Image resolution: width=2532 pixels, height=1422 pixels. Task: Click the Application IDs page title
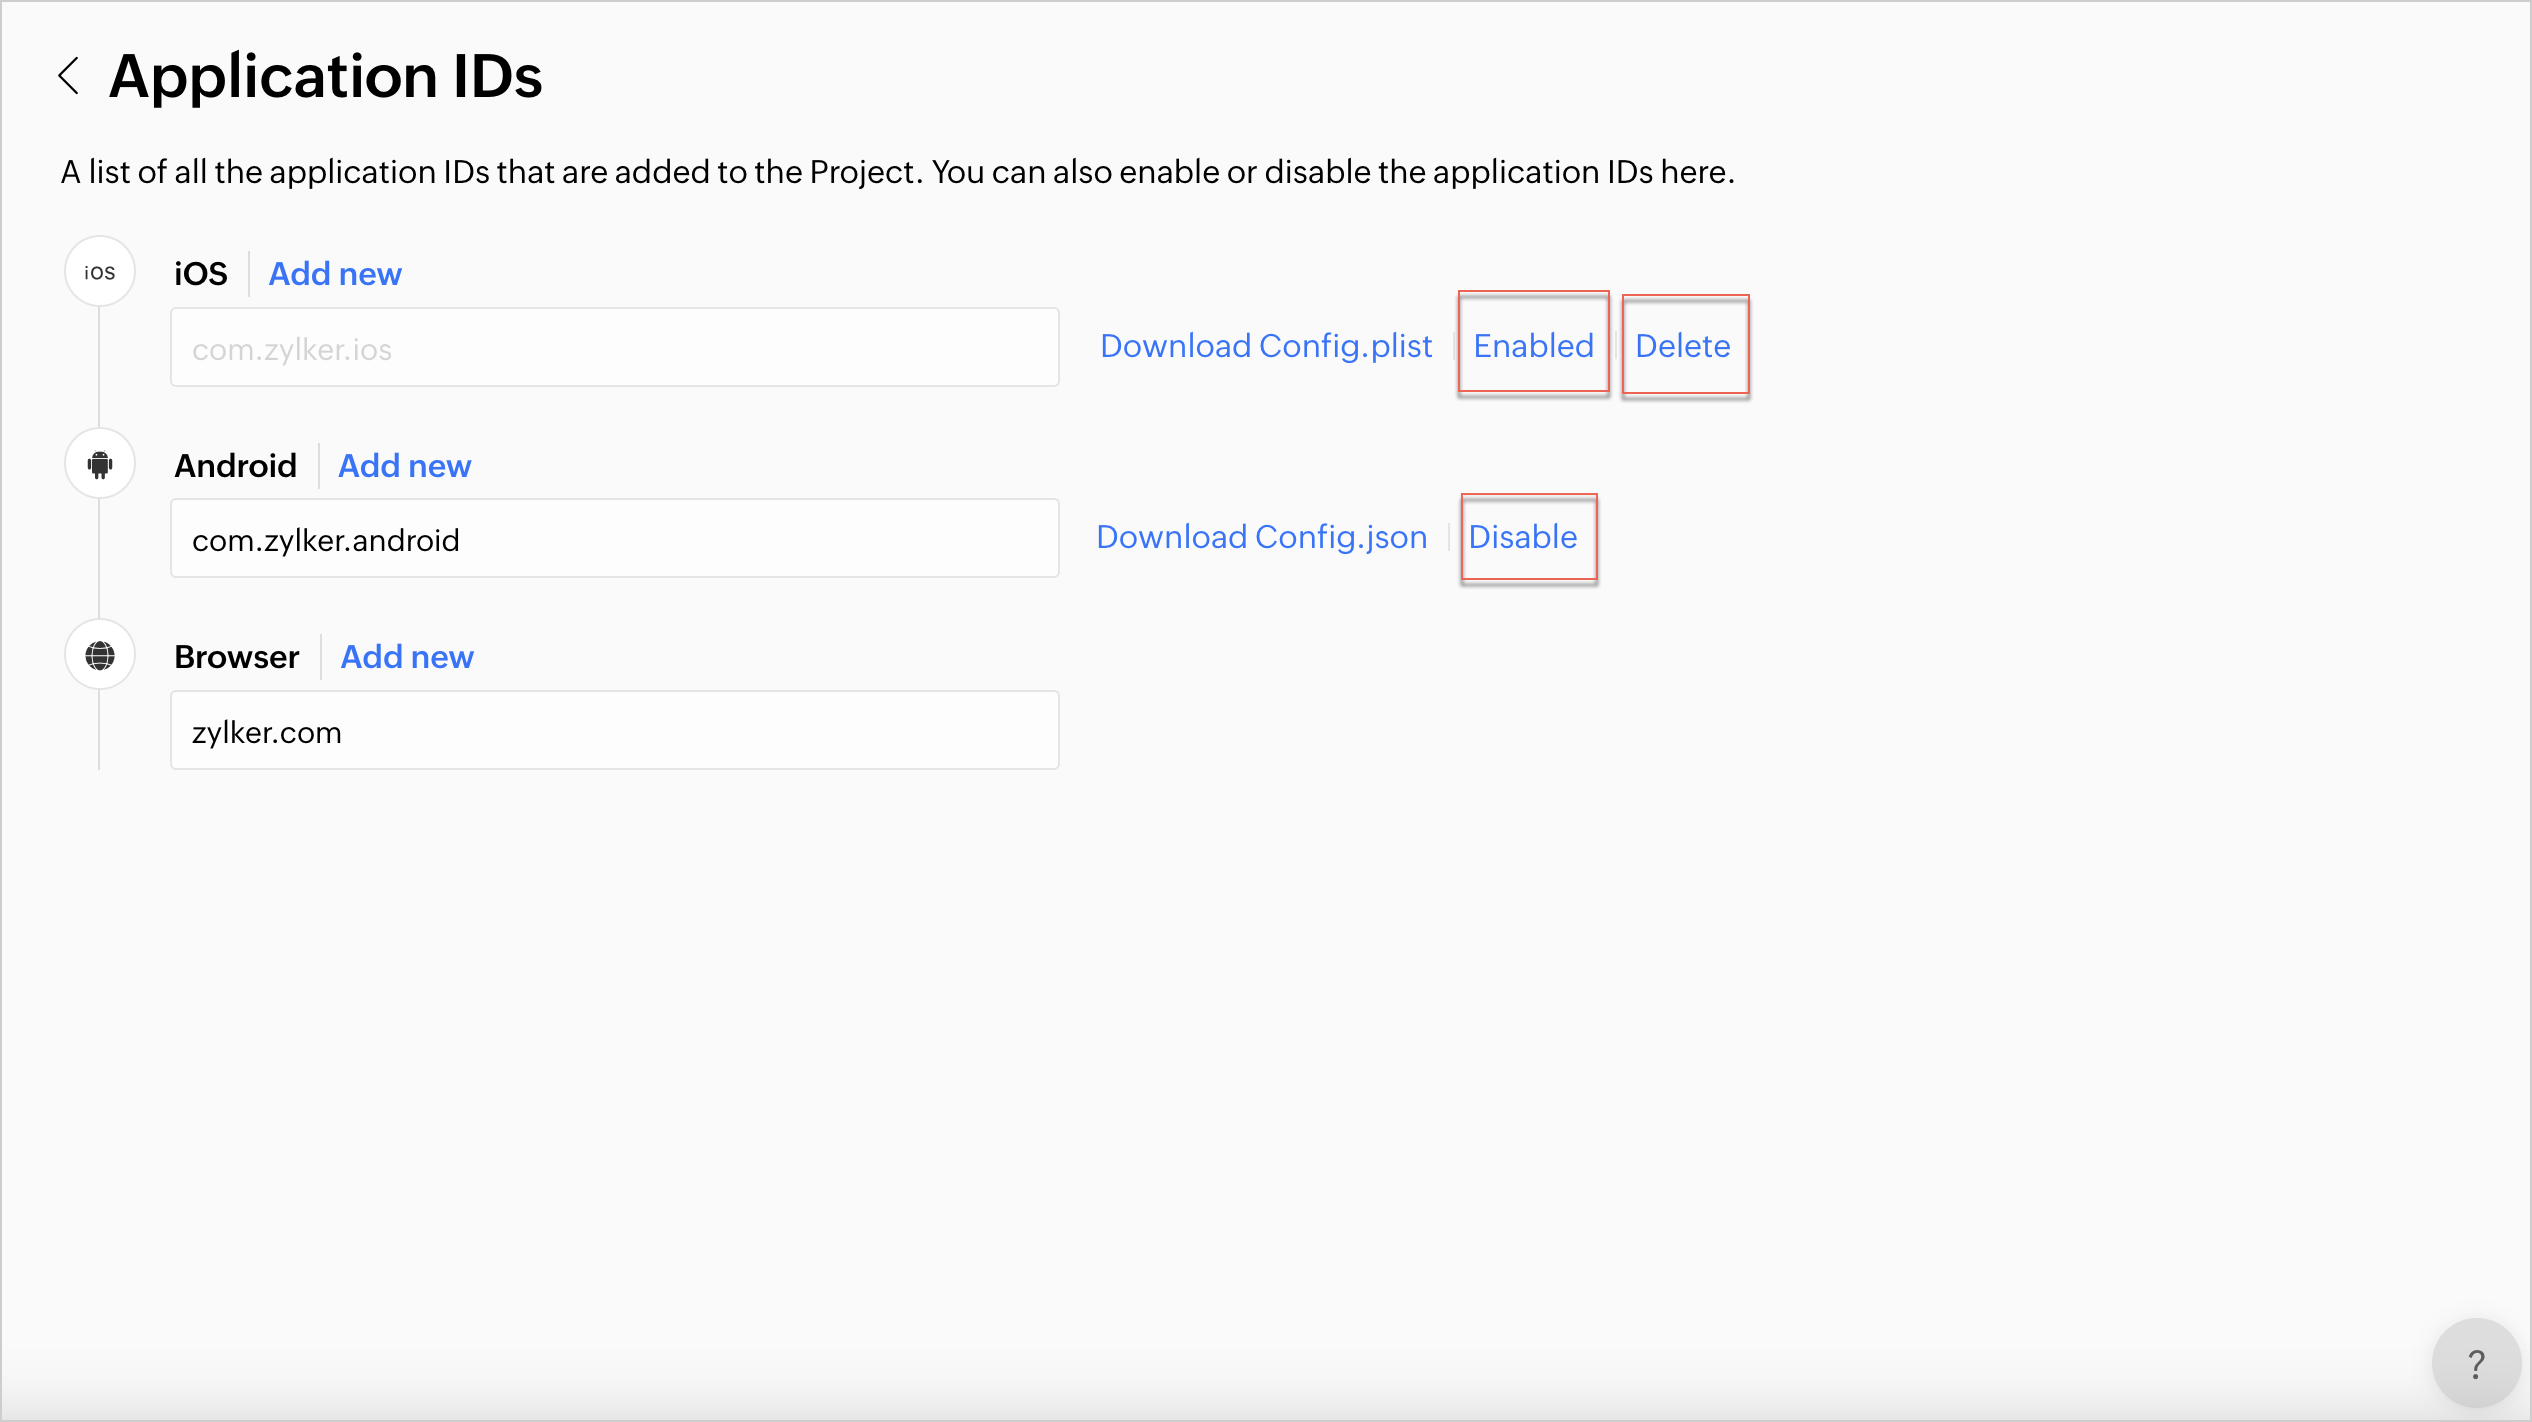coord(326,76)
